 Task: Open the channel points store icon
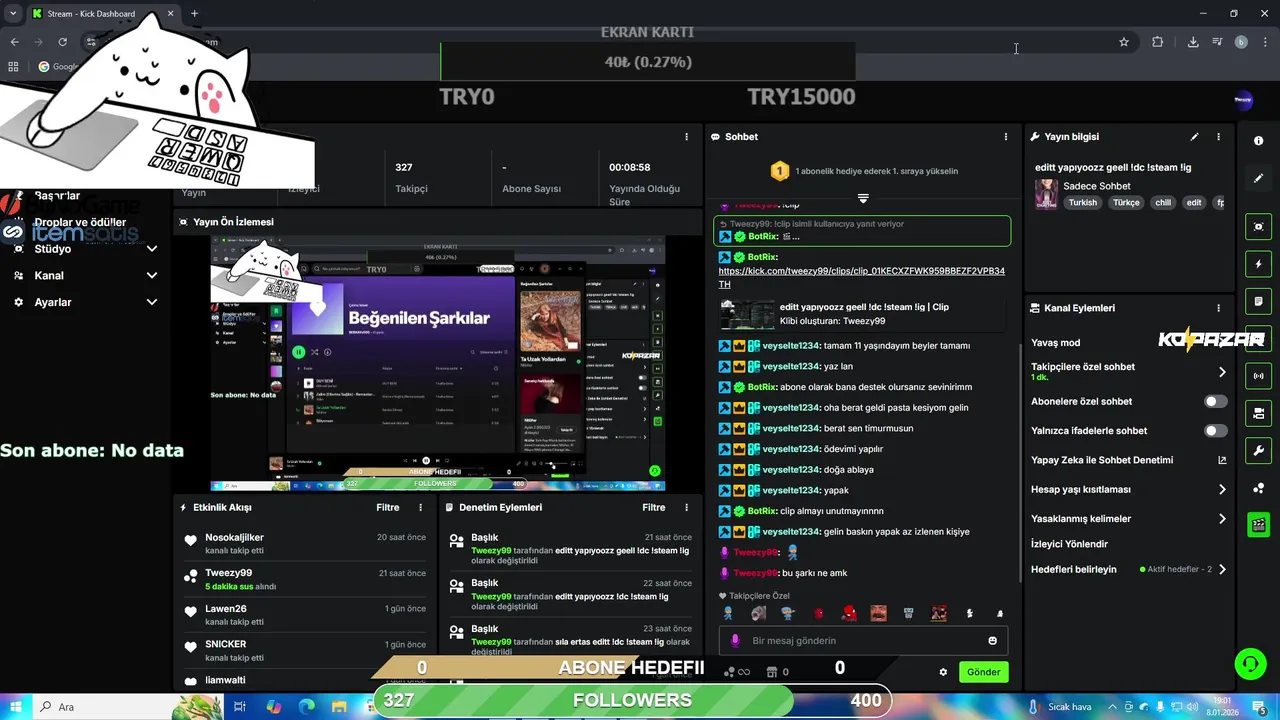click(772, 672)
